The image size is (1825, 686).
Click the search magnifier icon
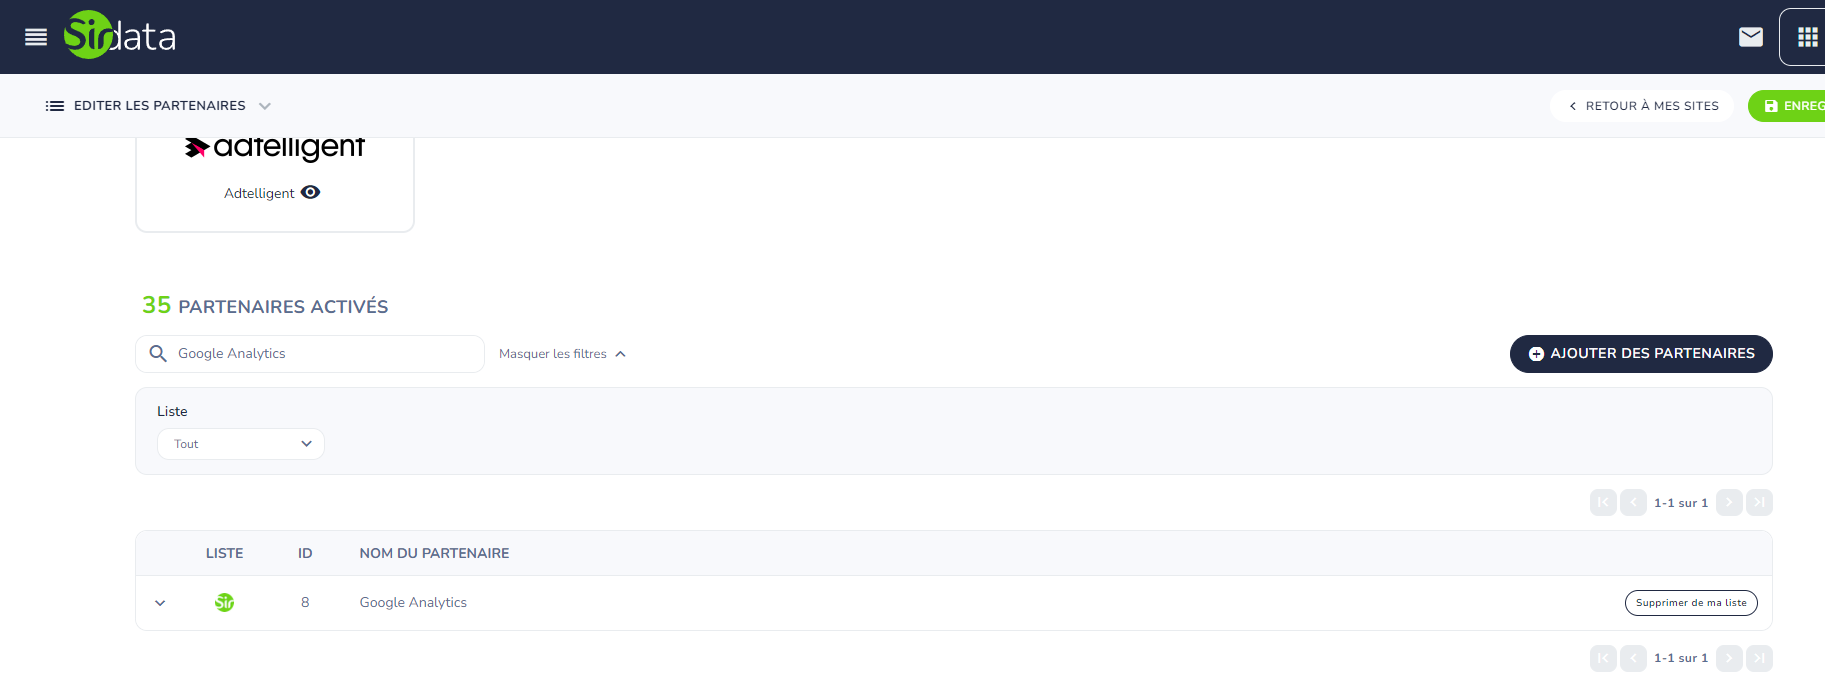coord(158,354)
